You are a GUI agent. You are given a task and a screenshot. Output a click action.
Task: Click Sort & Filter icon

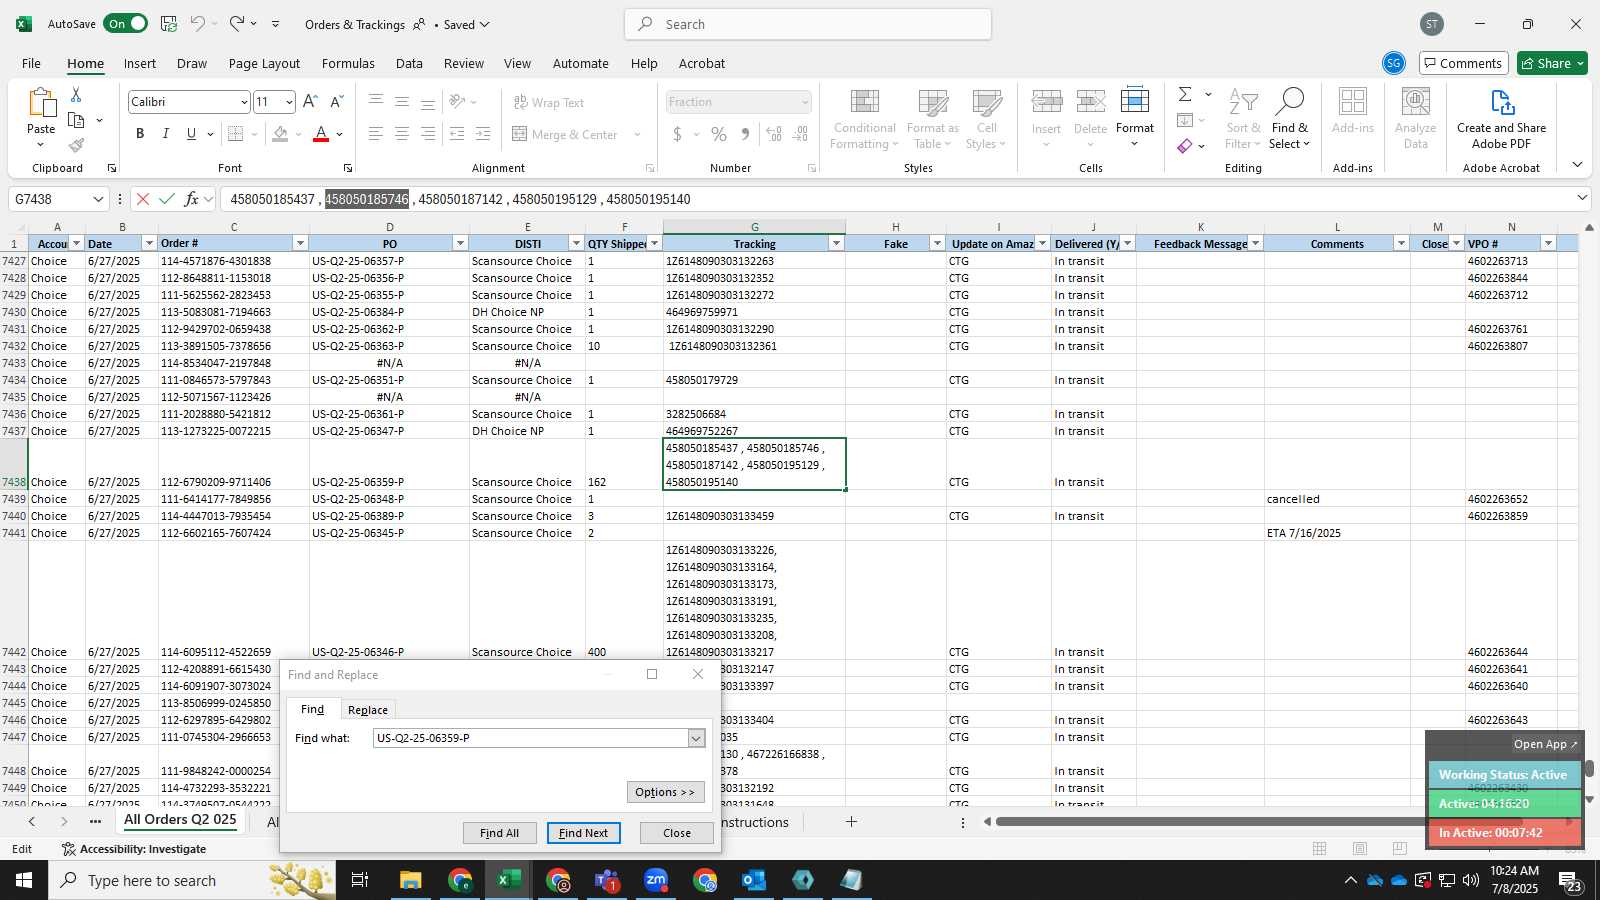tap(1243, 118)
